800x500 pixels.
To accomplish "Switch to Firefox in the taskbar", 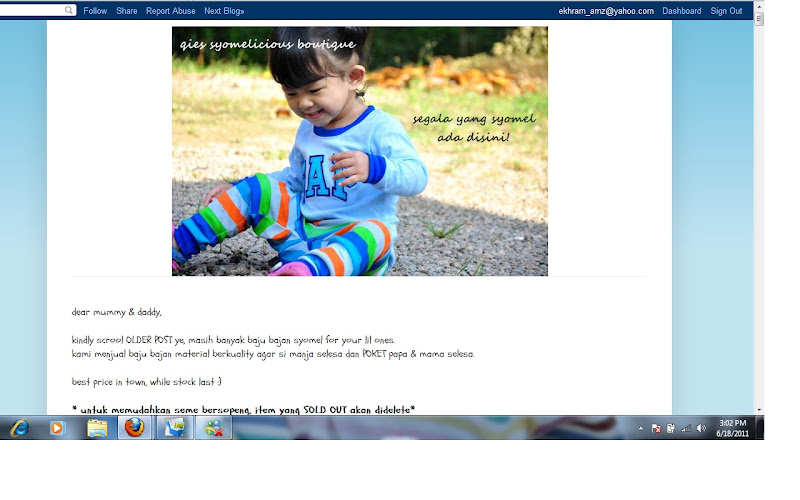I will pyautogui.click(x=135, y=428).
